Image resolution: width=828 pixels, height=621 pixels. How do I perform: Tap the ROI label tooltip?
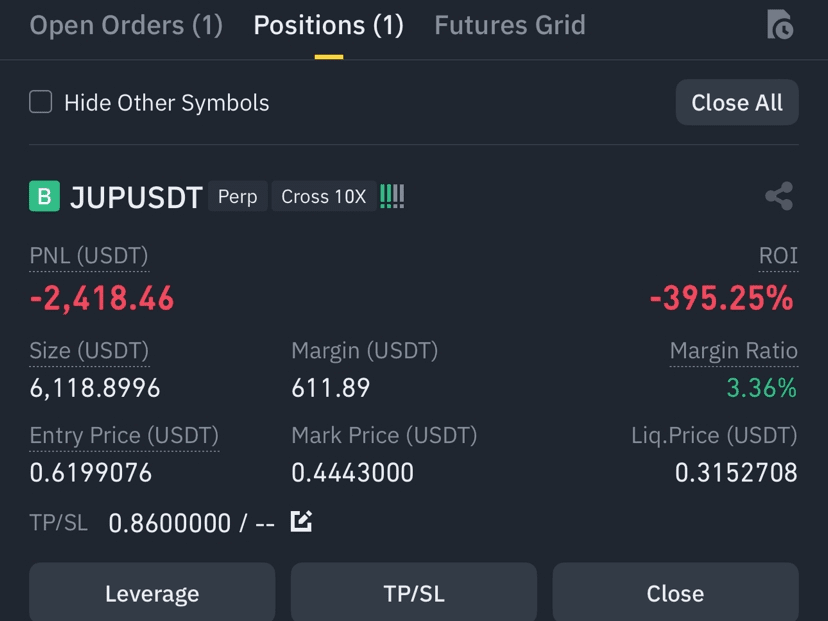778,256
